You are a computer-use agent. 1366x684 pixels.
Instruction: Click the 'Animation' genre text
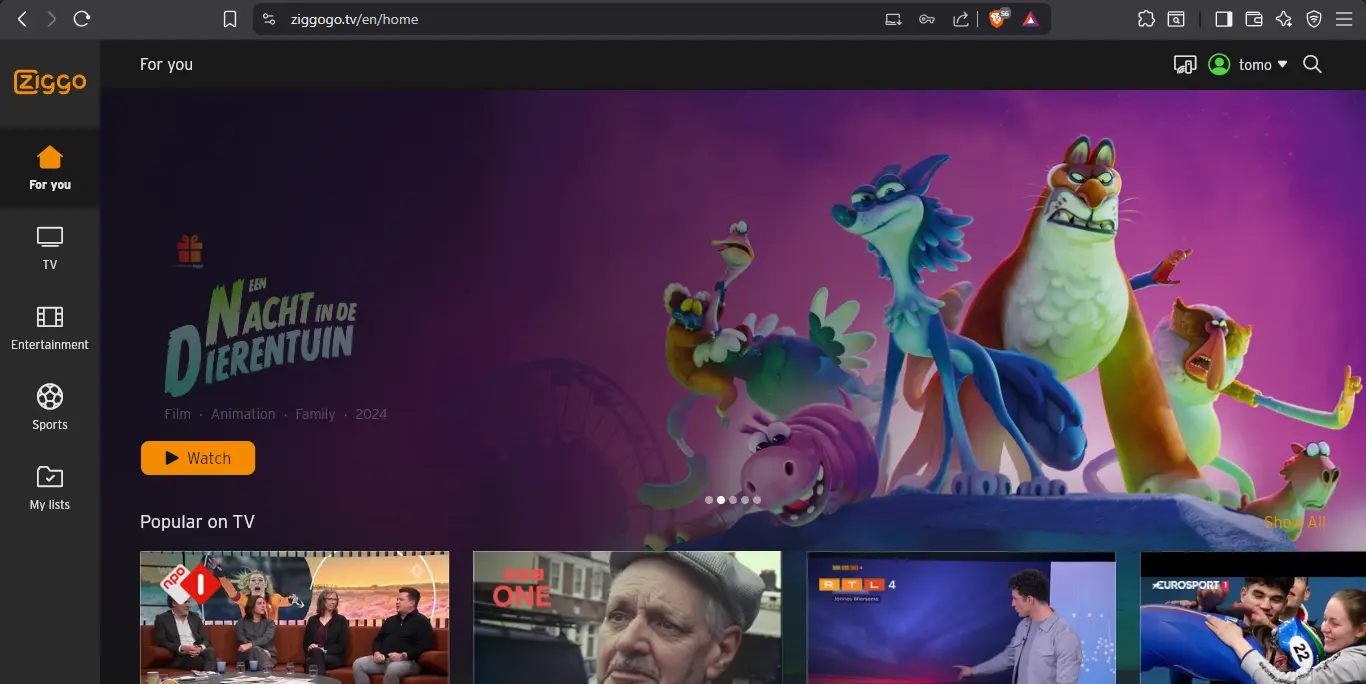coord(243,414)
